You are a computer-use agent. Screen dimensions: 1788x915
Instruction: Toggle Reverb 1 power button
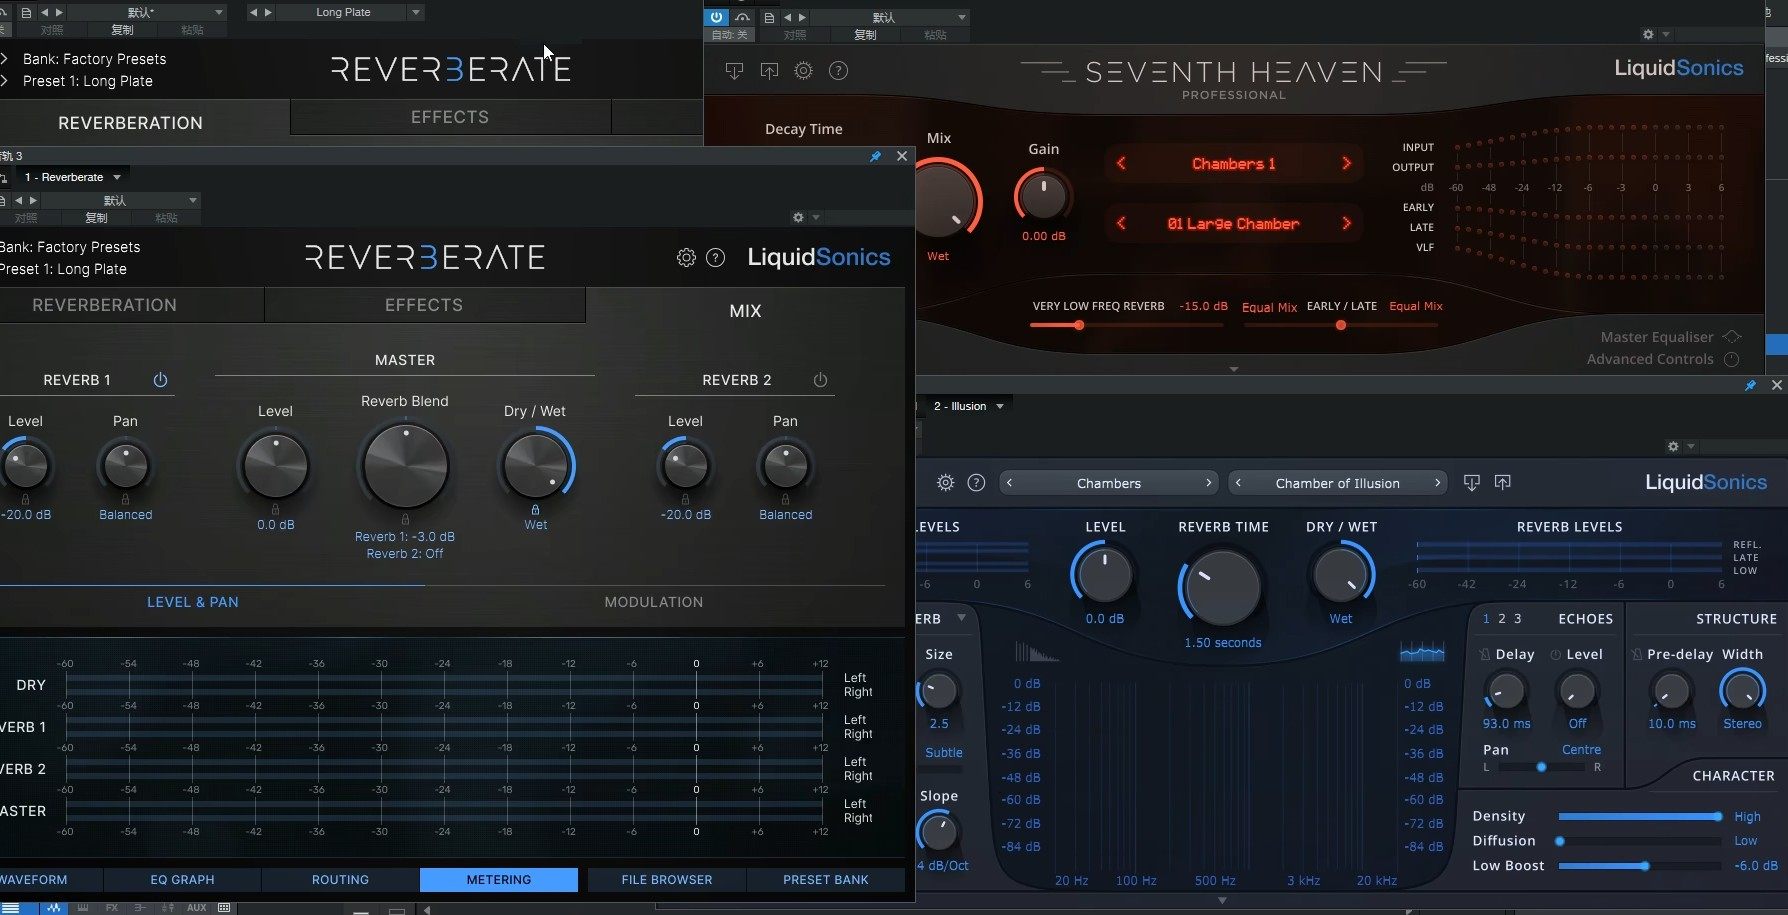tap(160, 380)
